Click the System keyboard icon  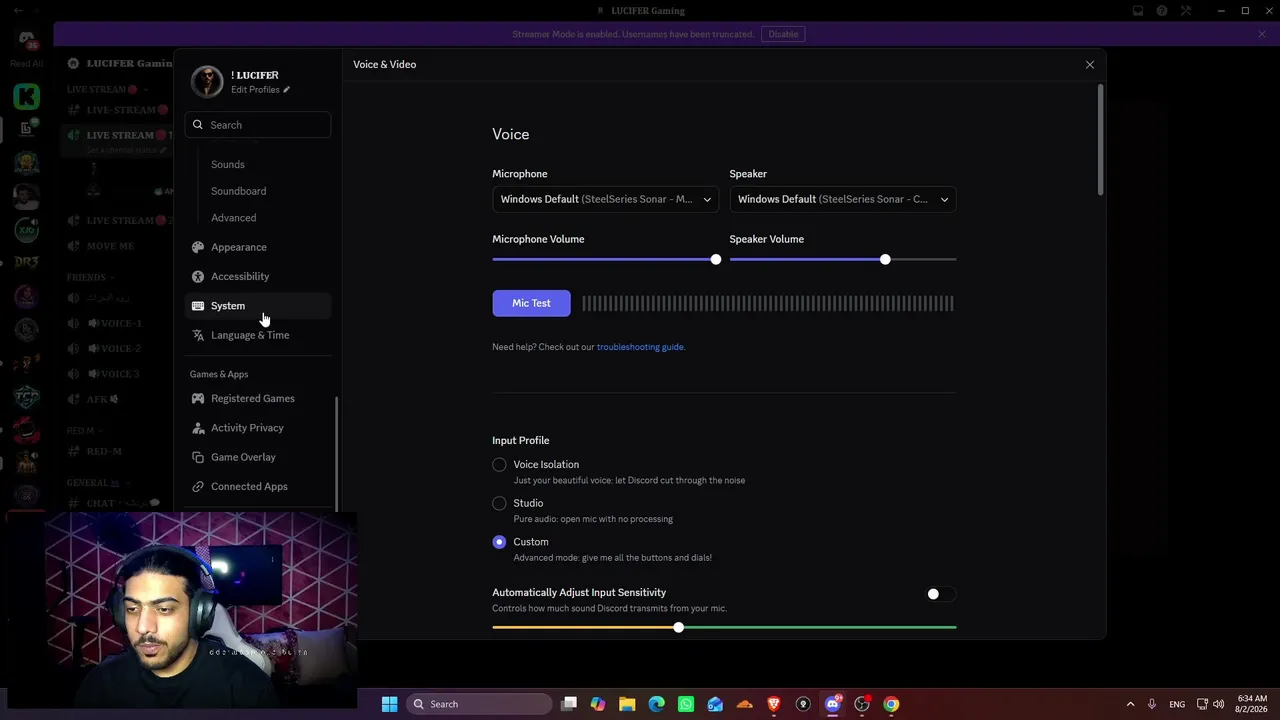[198, 306]
